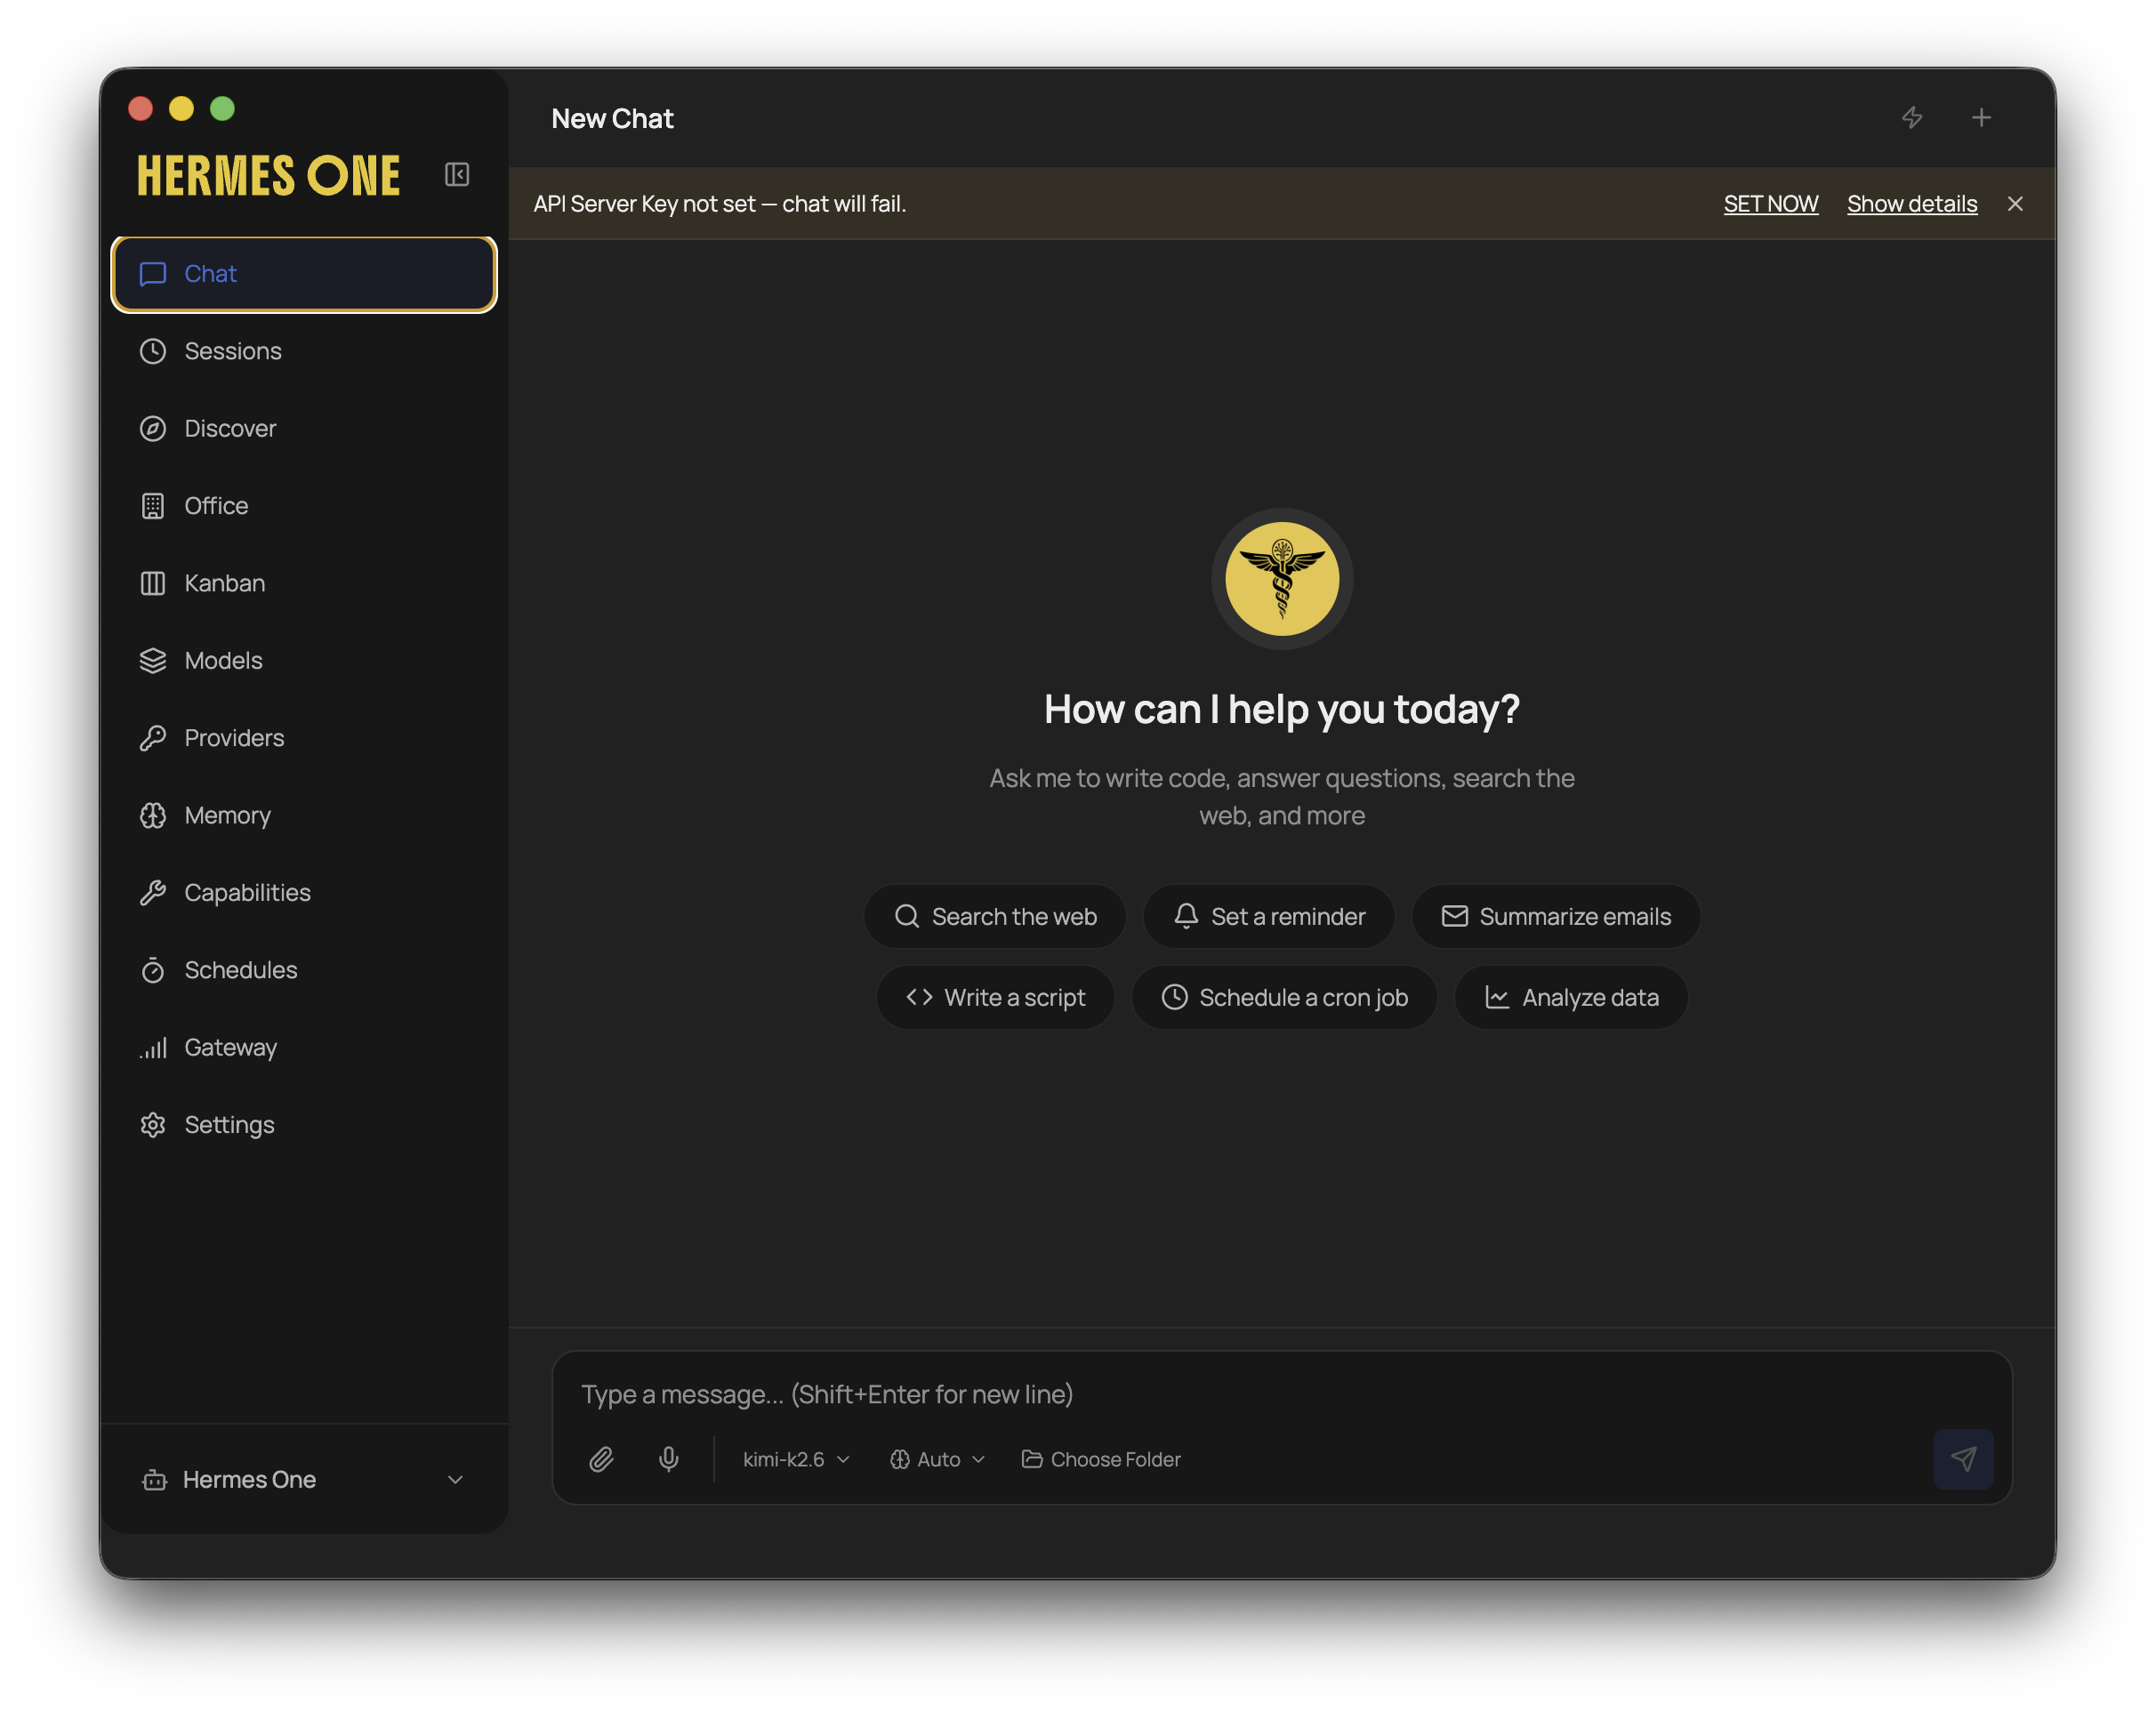
Task: Open Models in the sidebar
Action: coord(304,661)
